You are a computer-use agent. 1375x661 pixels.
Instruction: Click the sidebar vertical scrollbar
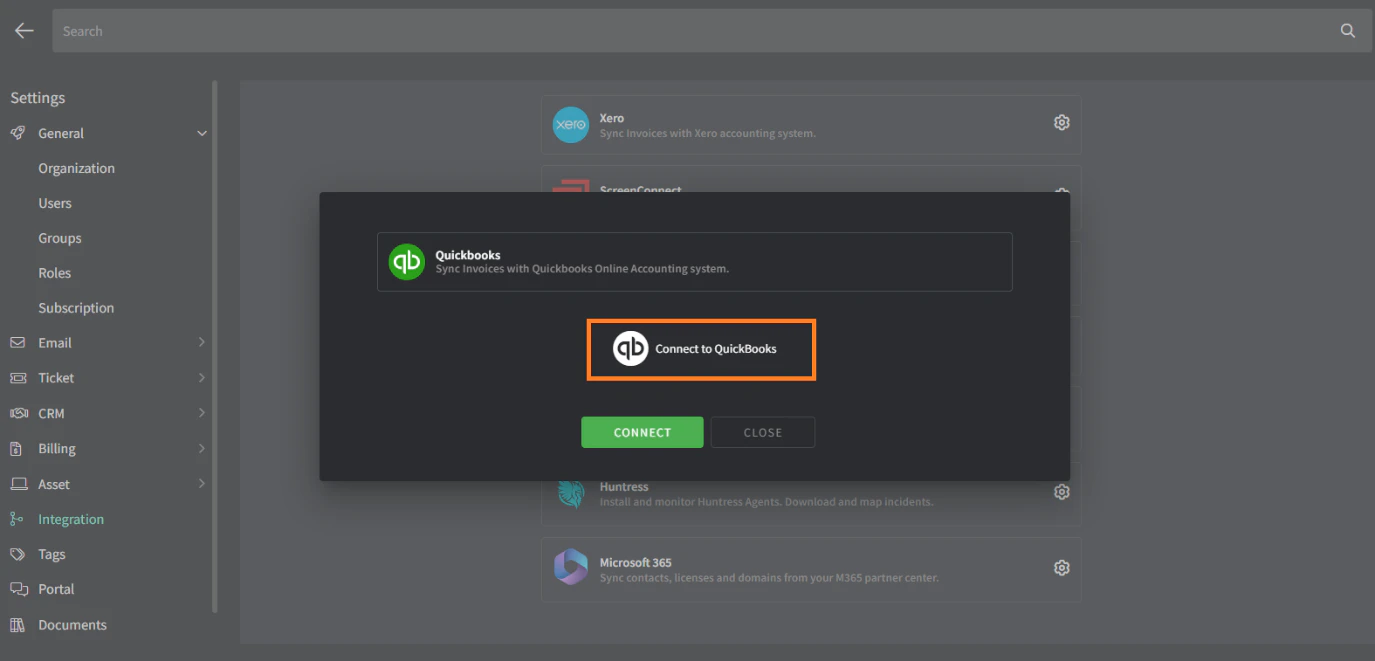[215, 346]
